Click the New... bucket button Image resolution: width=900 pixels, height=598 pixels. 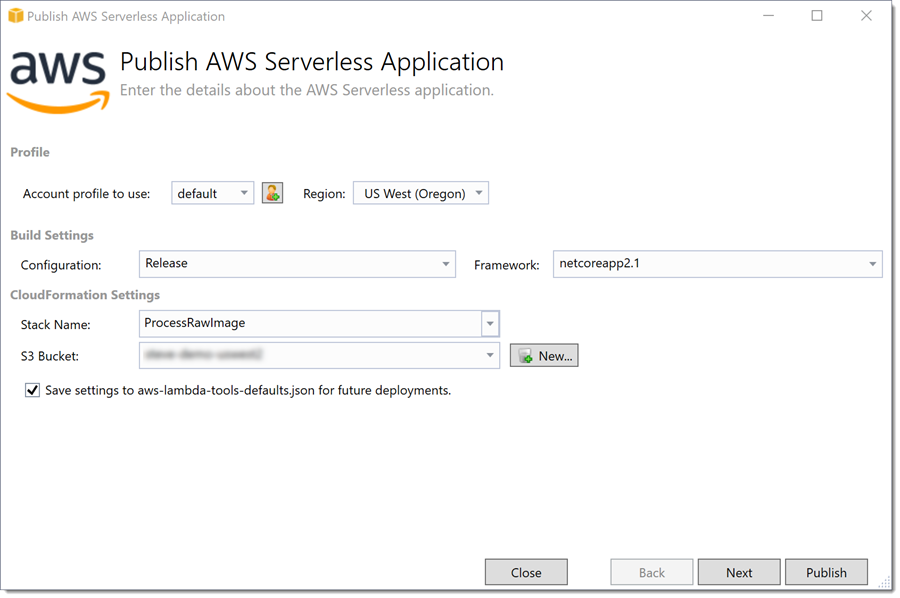[x=544, y=355]
